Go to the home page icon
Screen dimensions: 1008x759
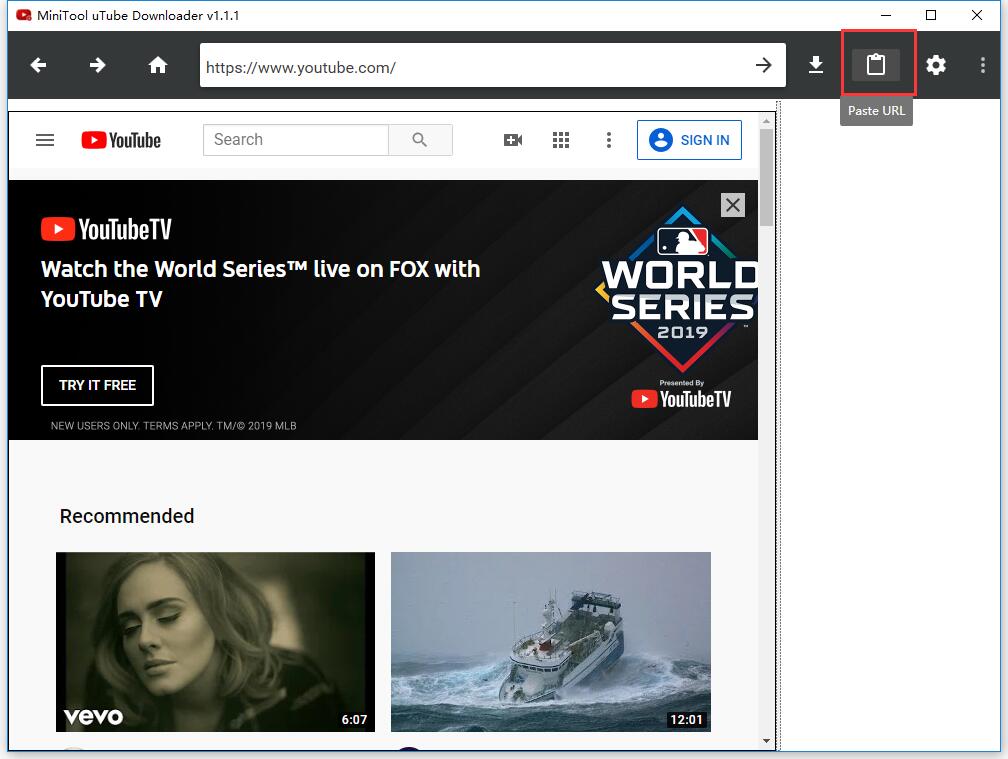[158, 65]
